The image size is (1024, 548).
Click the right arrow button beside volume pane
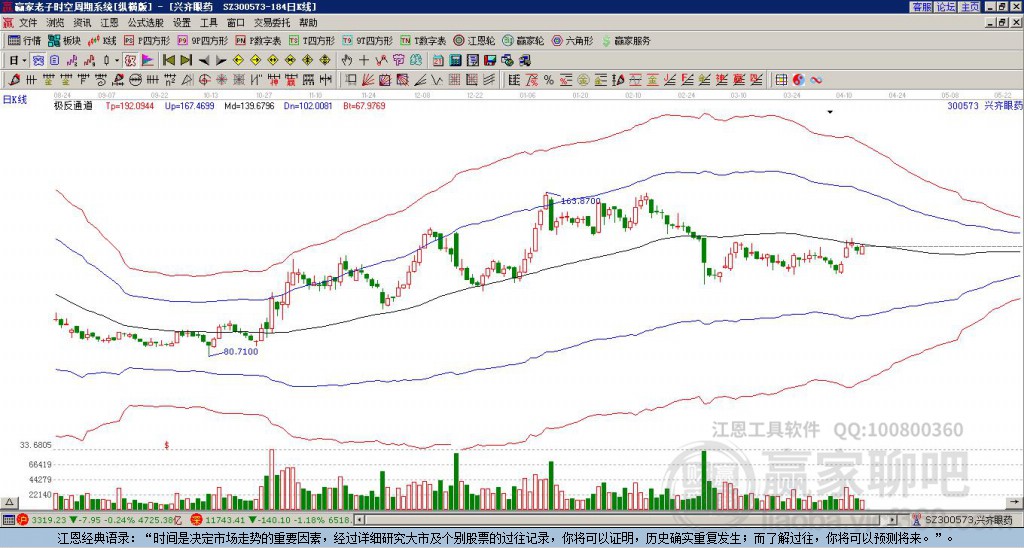point(1015,502)
